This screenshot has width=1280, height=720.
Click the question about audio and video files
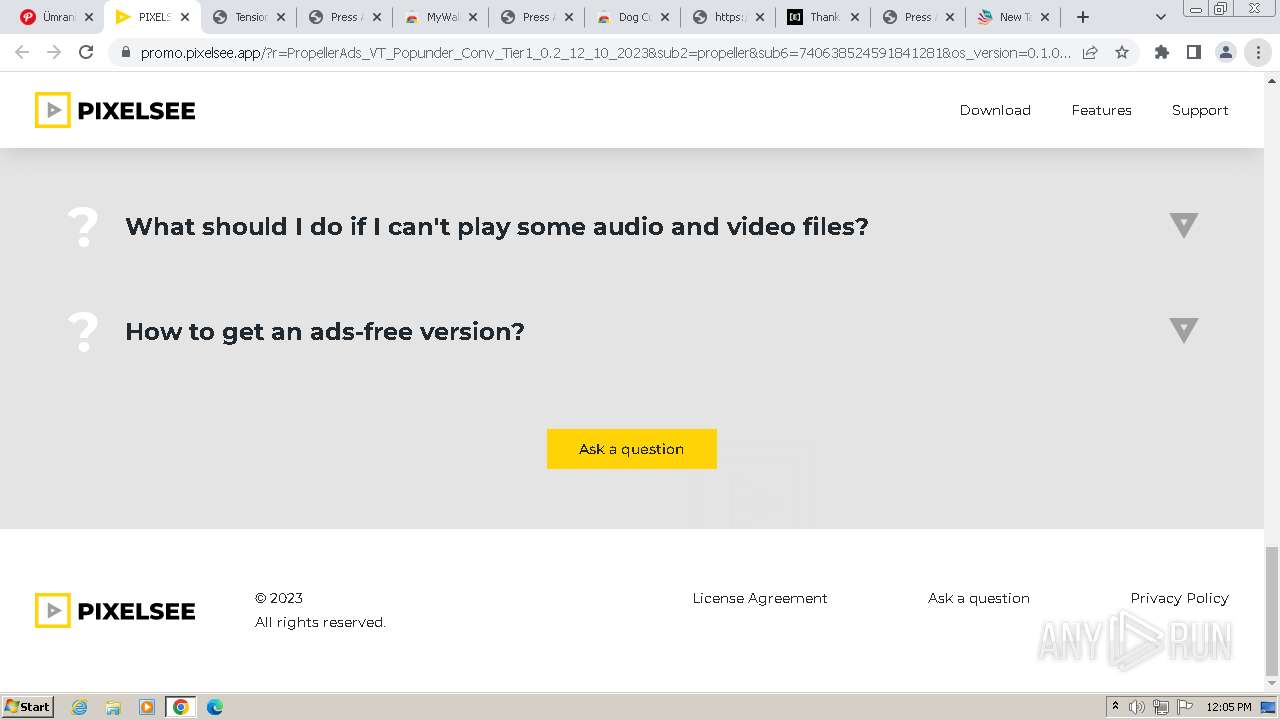(497, 226)
